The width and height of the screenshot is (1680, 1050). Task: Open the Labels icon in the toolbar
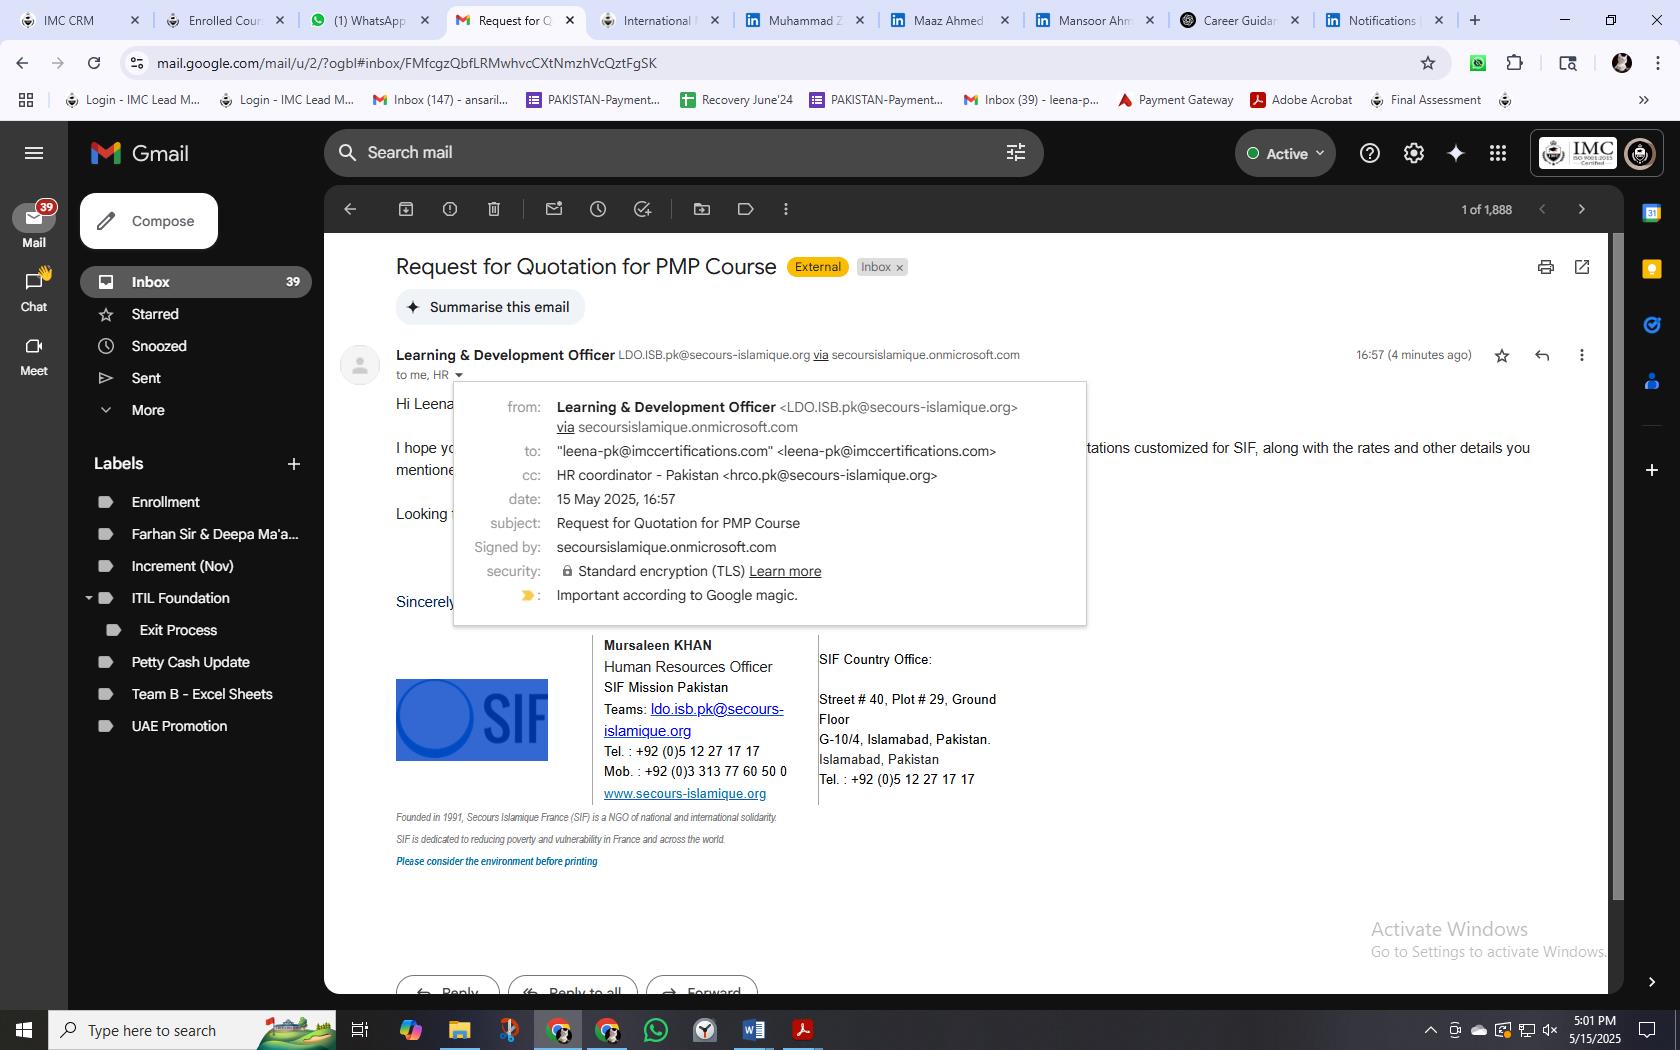click(746, 209)
